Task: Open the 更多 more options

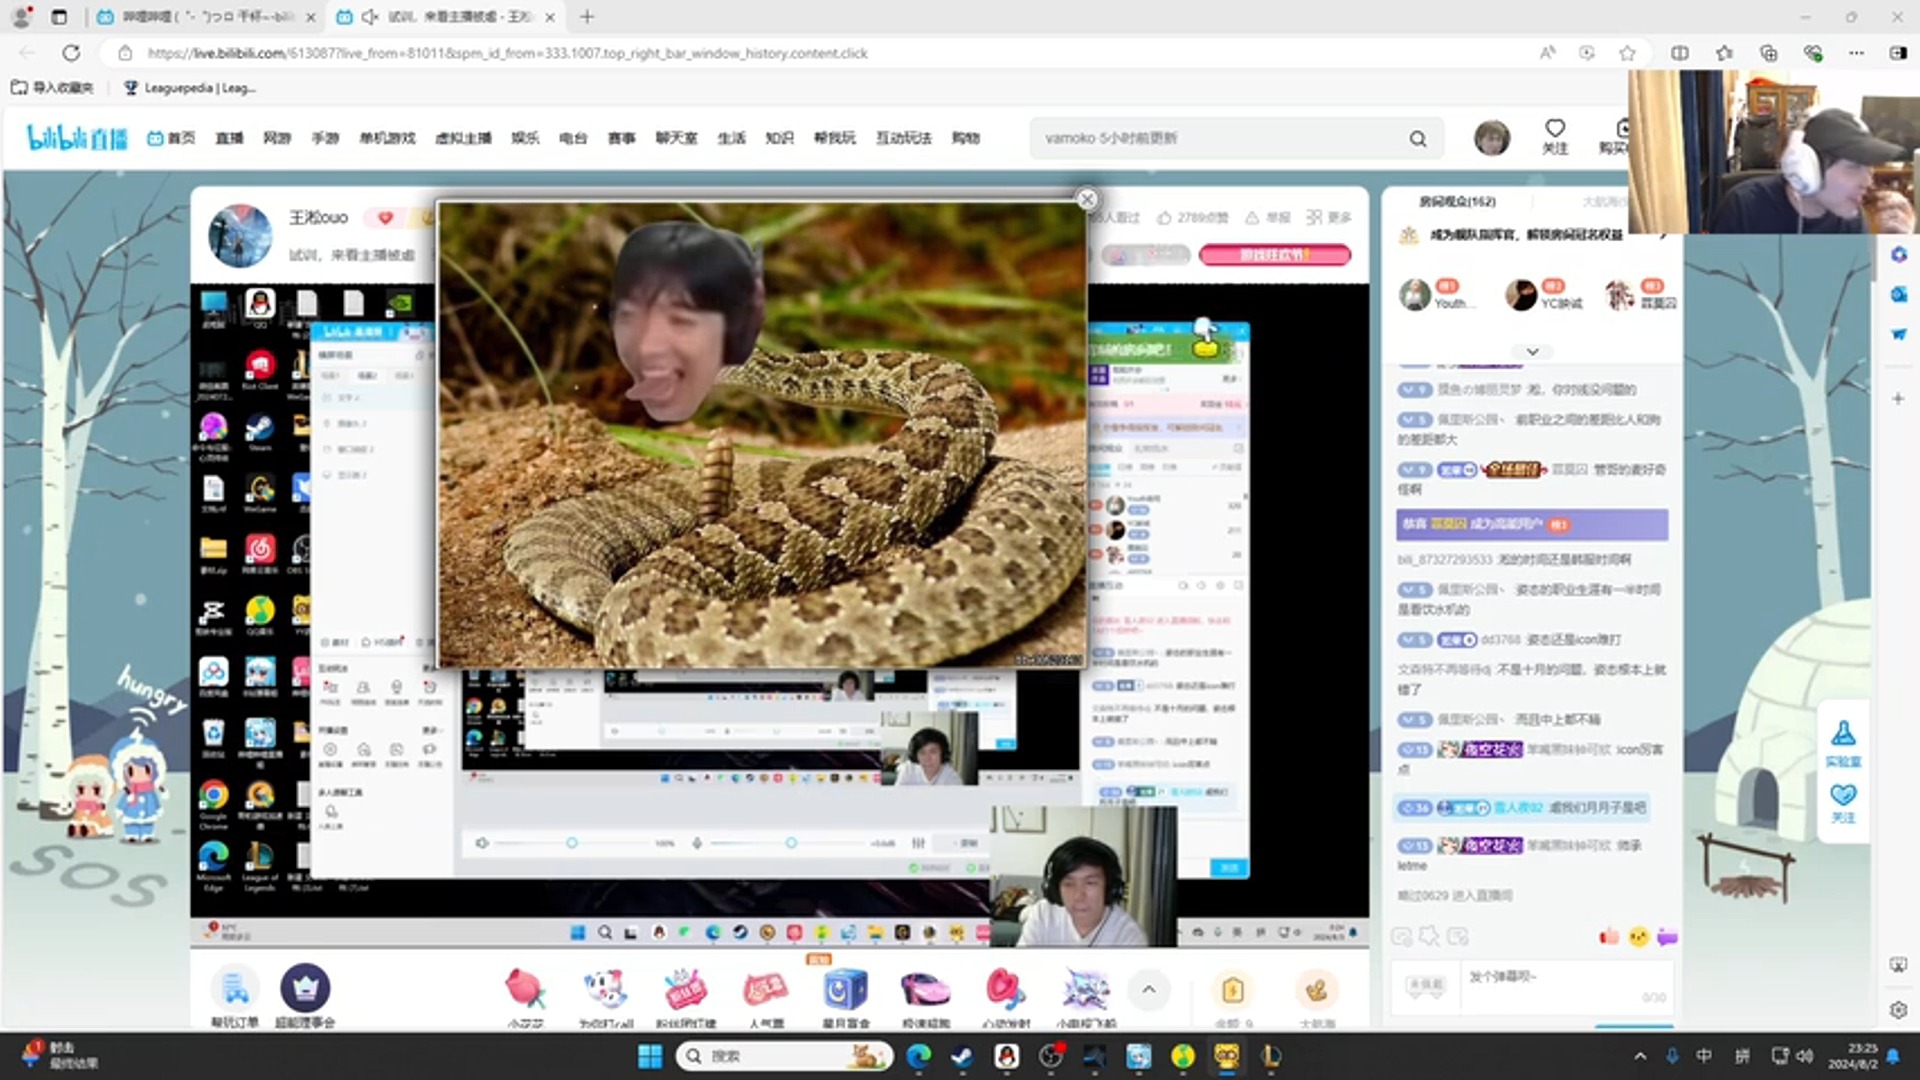Action: (x=1329, y=217)
